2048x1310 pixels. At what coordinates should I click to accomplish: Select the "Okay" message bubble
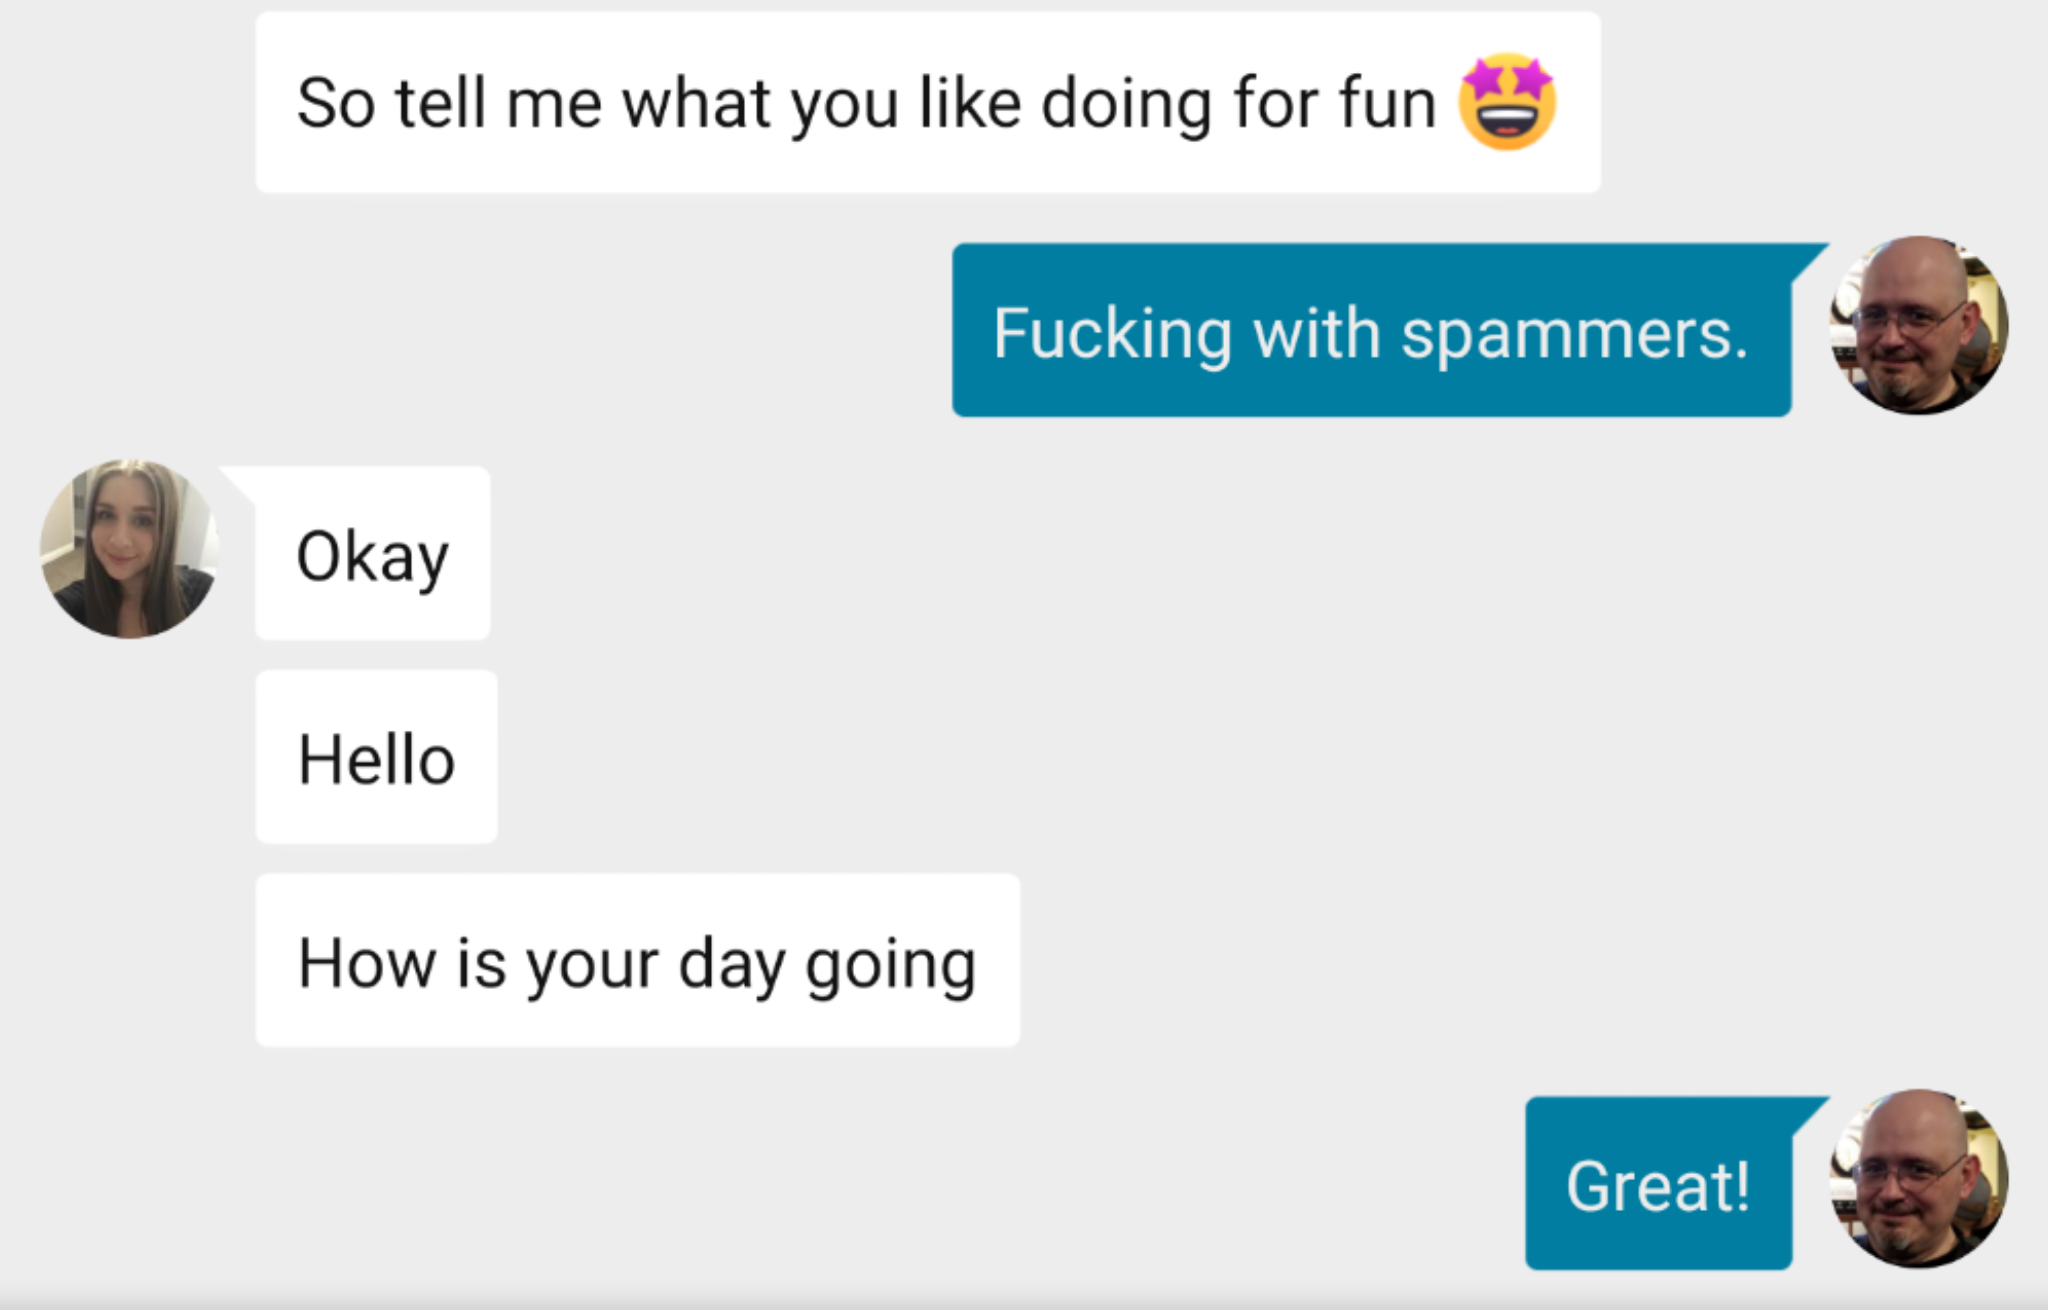tap(372, 553)
